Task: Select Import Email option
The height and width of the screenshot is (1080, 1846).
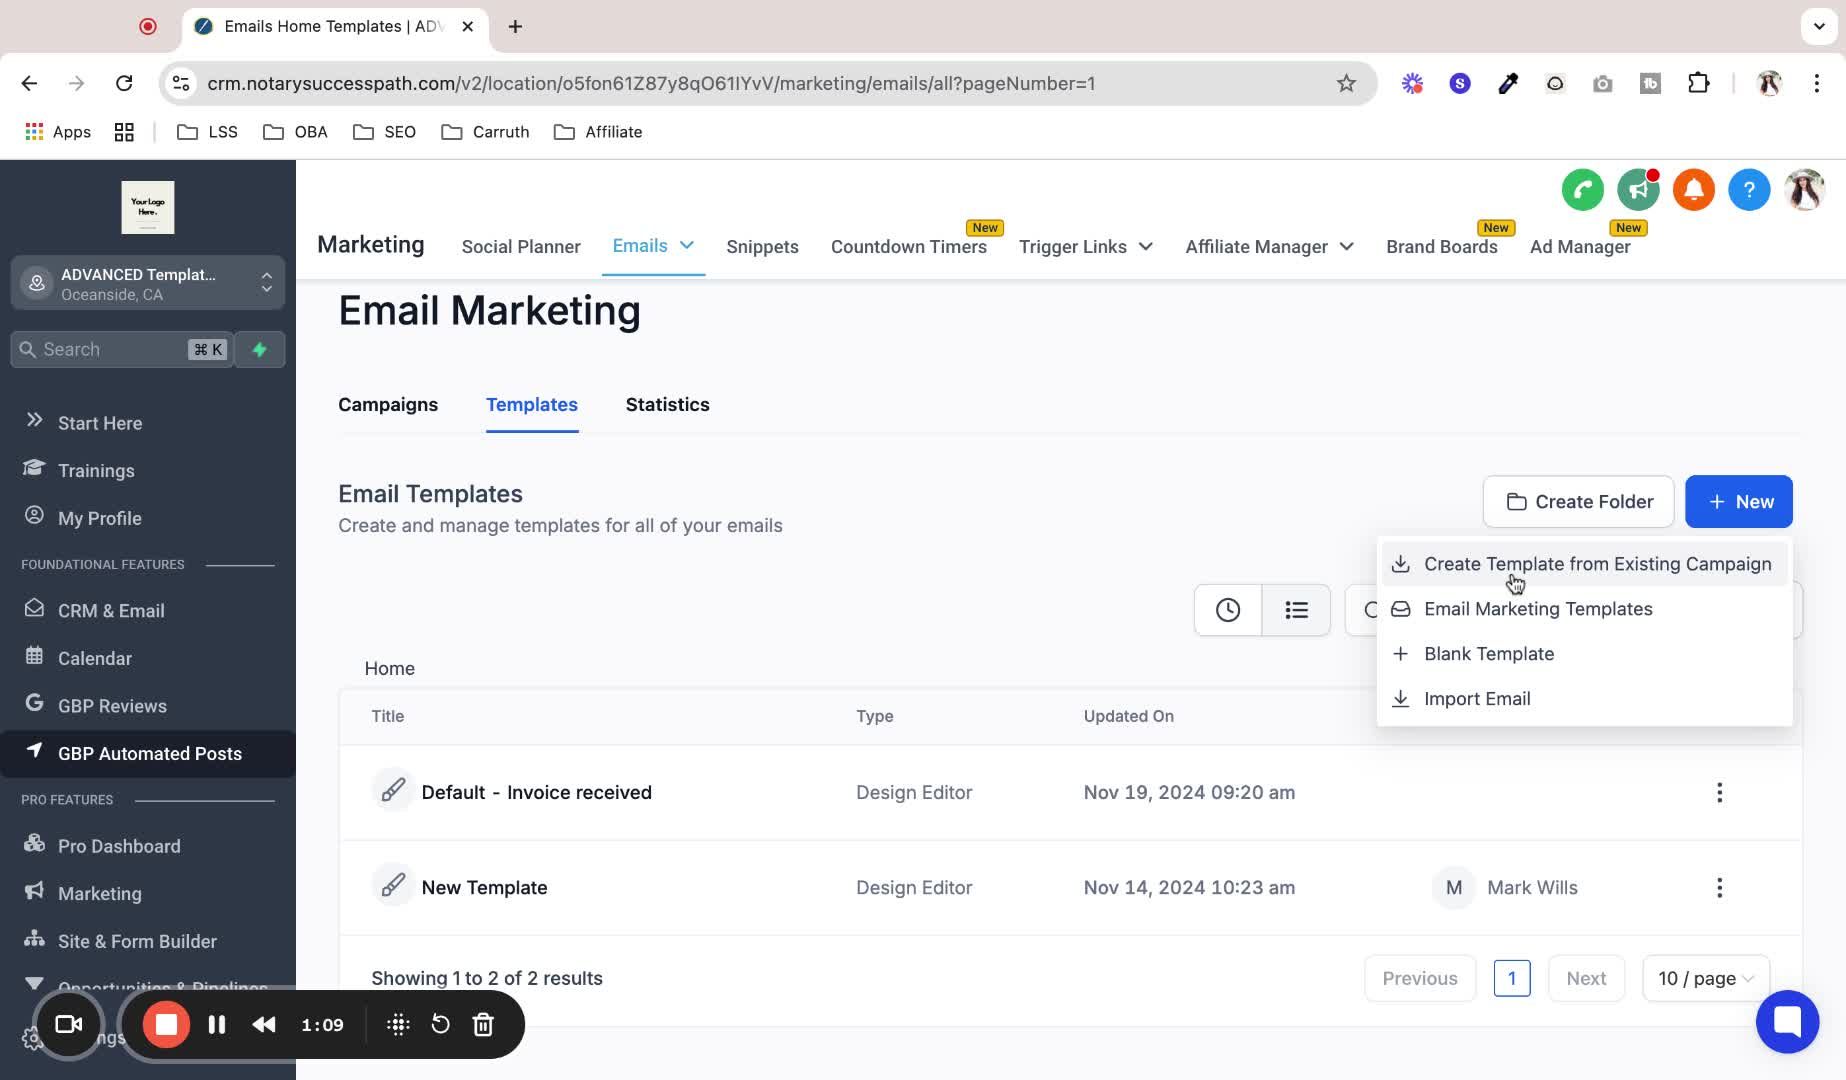Action: point(1584,699)
